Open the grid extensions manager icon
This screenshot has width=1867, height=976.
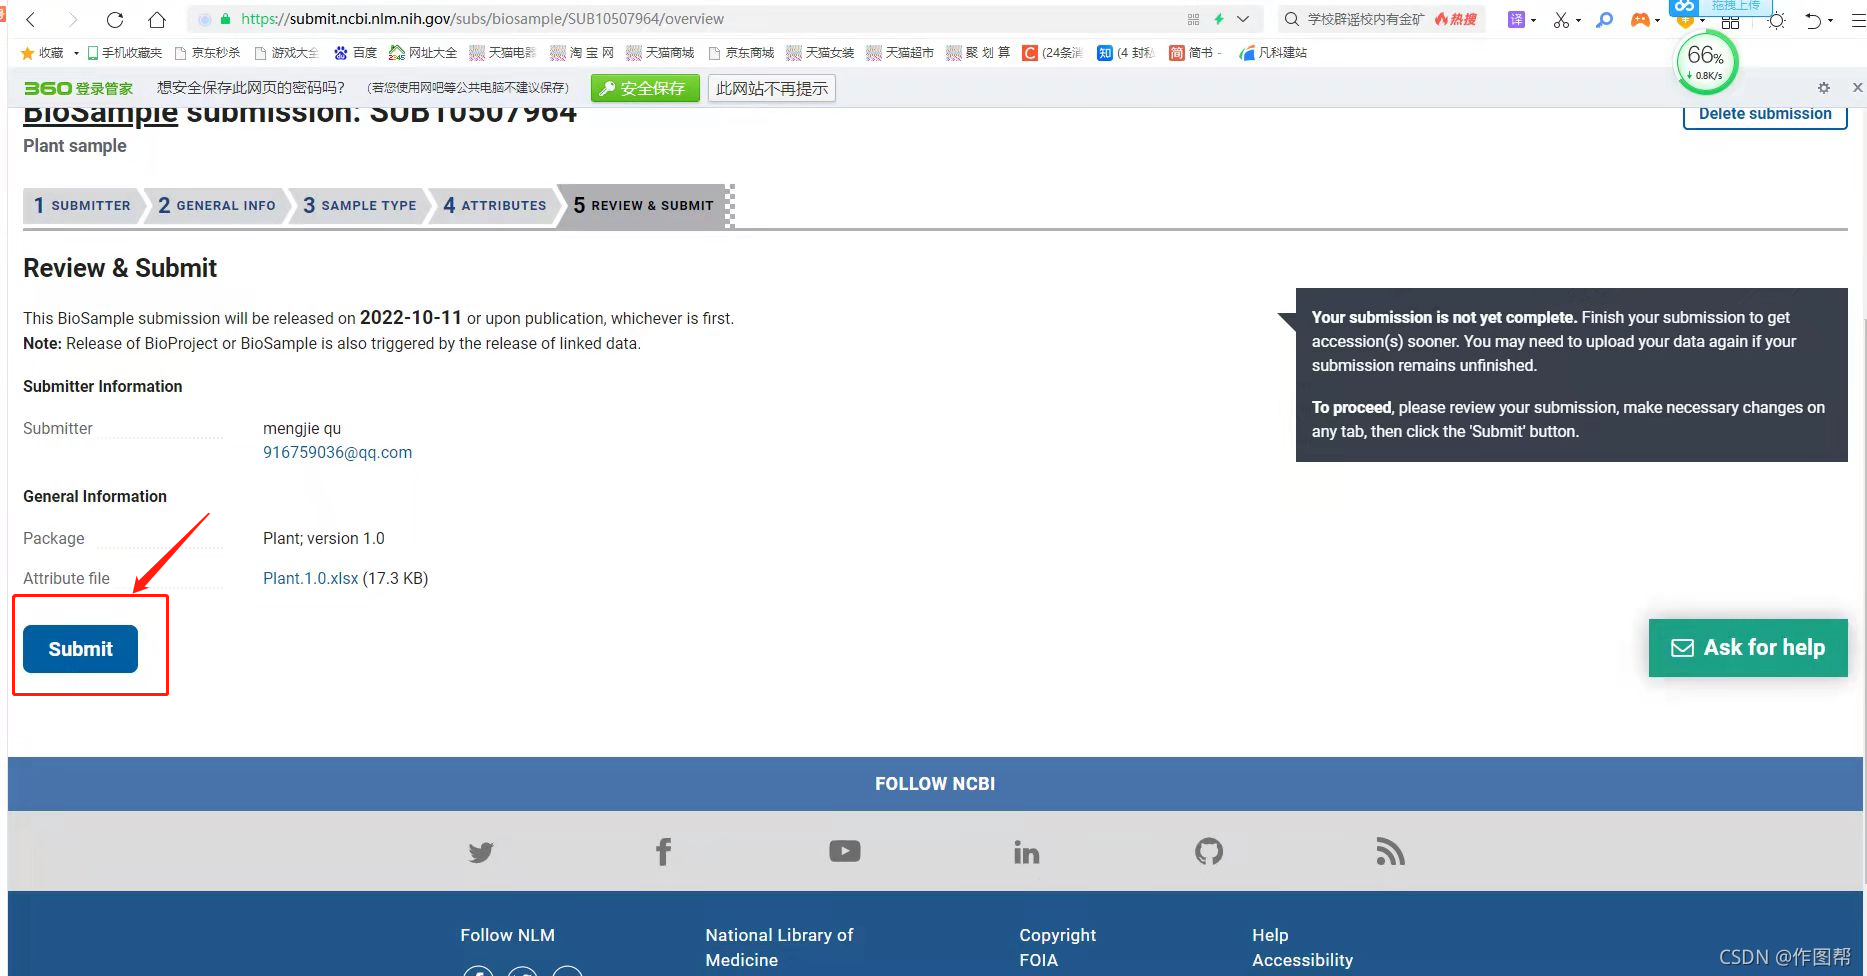pyautogui.click(x=1730, y=21)
